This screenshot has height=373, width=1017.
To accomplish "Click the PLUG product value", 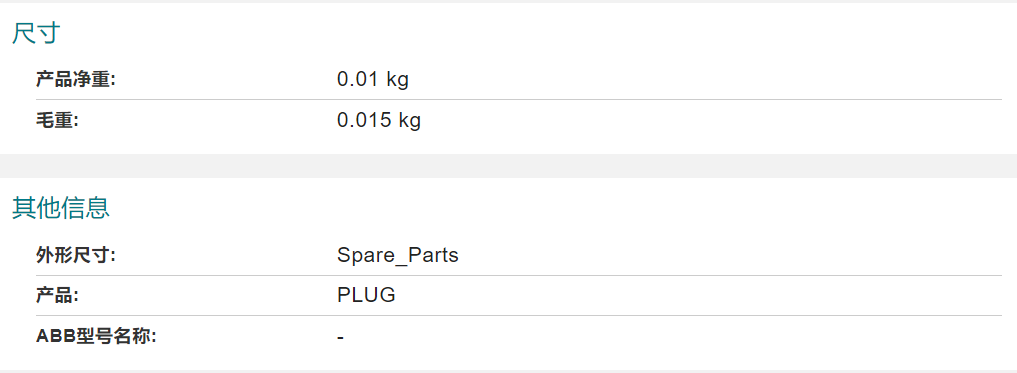I will pos(366,296).
